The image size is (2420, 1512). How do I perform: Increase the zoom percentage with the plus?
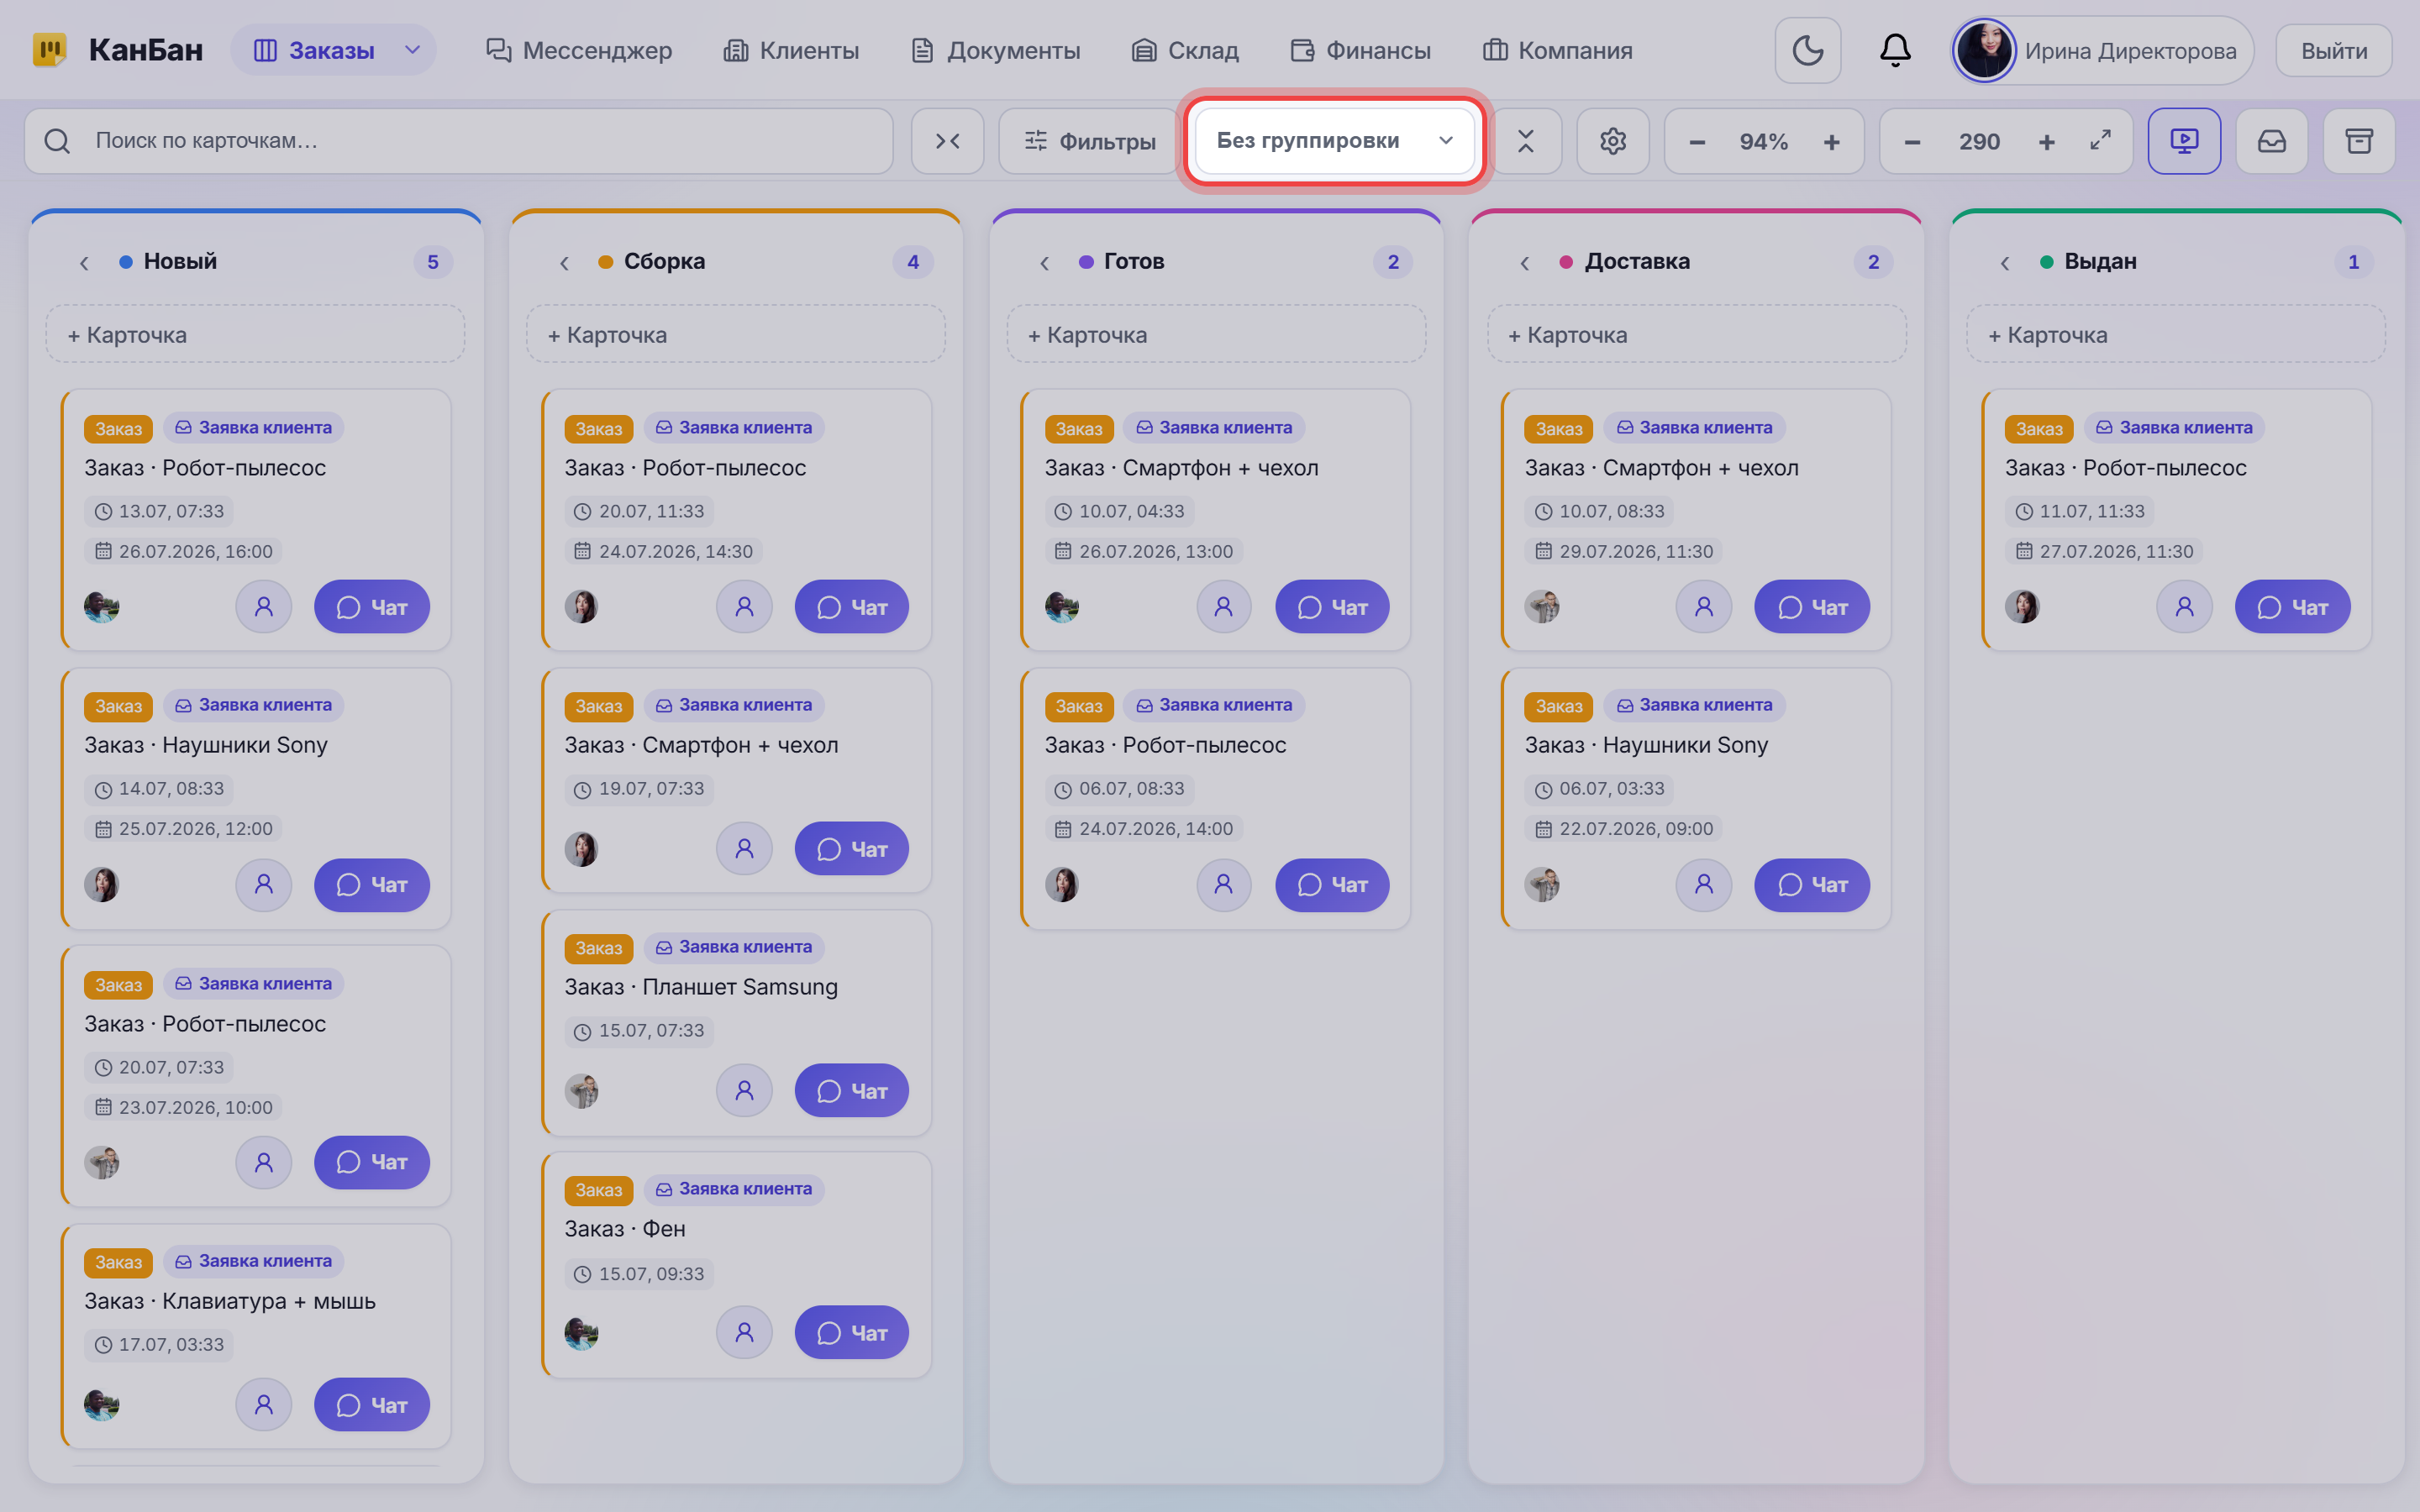(x=1831, y=142)
